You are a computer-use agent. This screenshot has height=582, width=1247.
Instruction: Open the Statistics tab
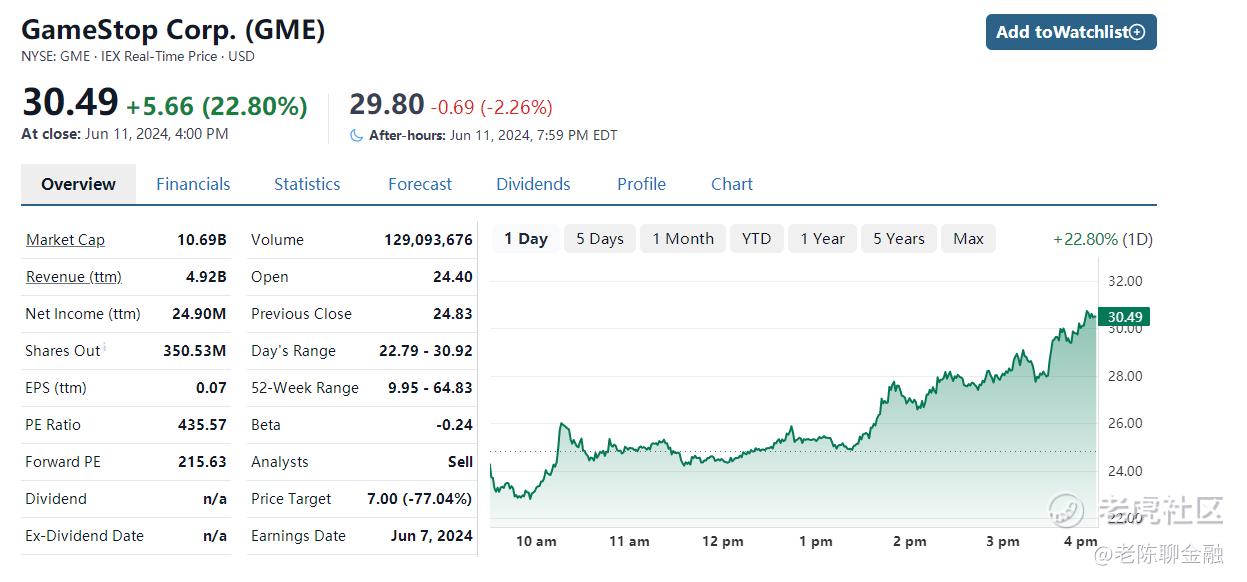pos(307,184)
